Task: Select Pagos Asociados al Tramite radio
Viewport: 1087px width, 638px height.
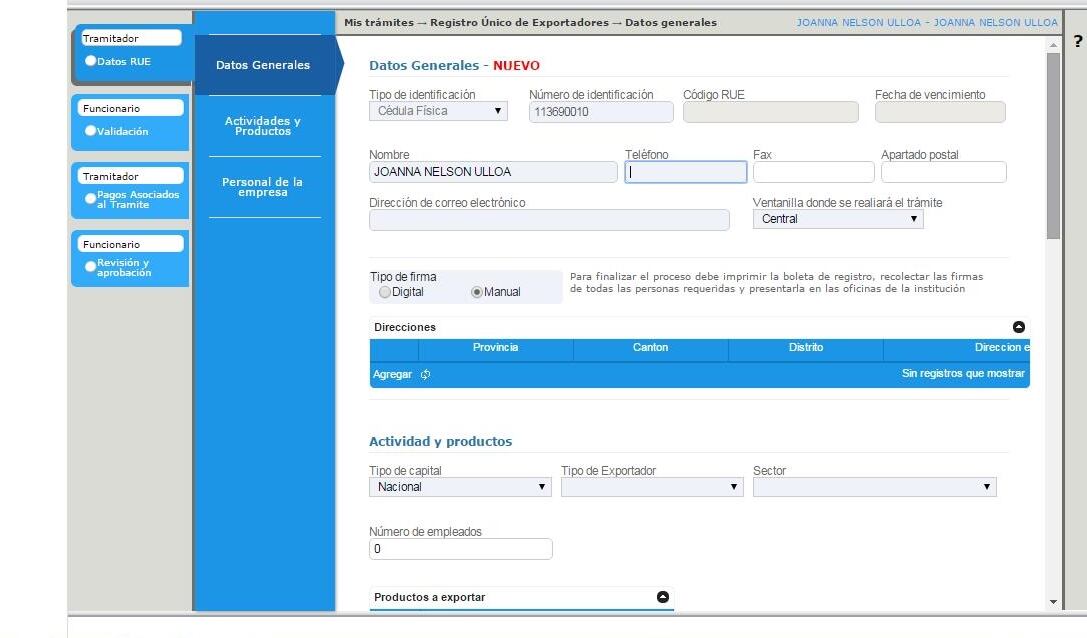Action: click(90, 199)
